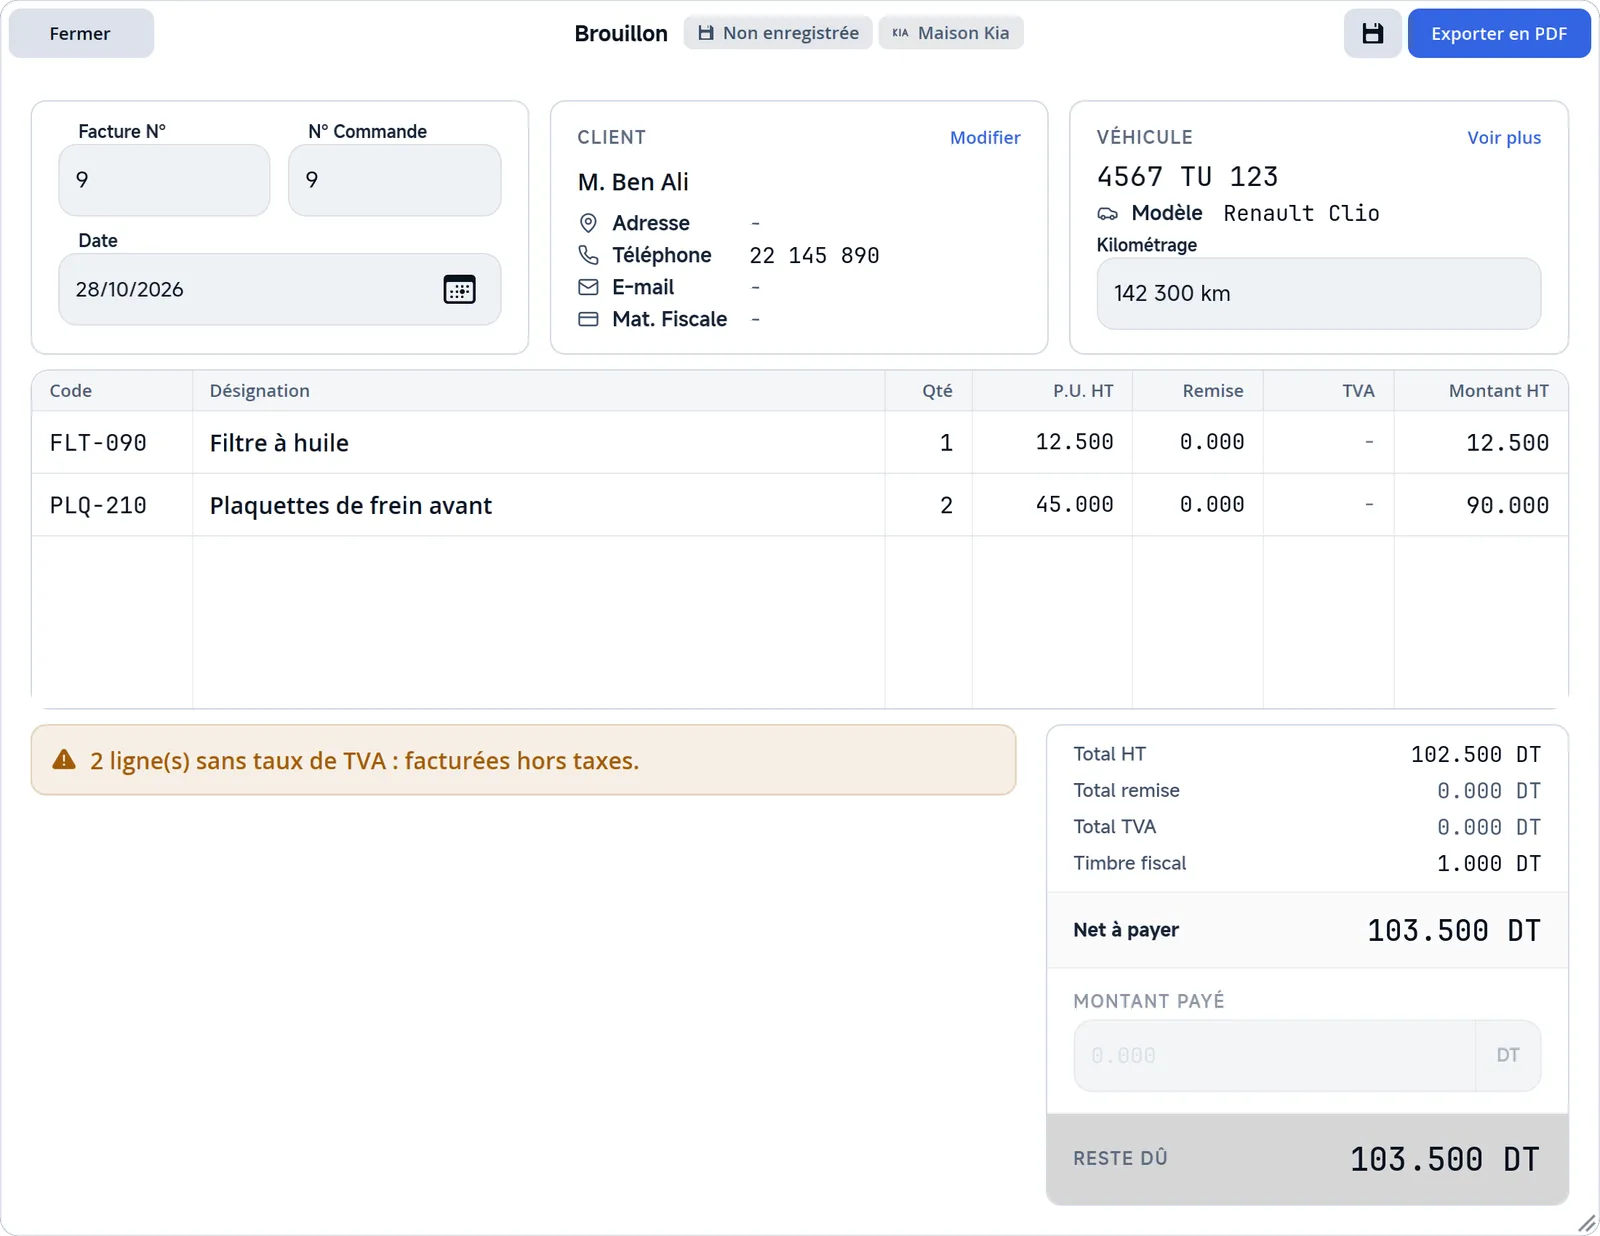Select designation Filtre à huile

pos(279,443)
